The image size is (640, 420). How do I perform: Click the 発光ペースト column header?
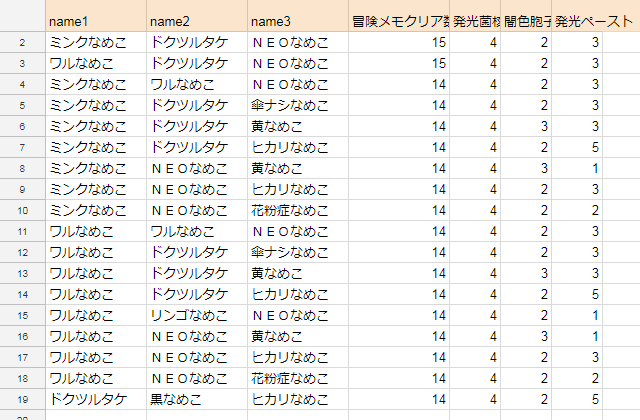(593, 20)
